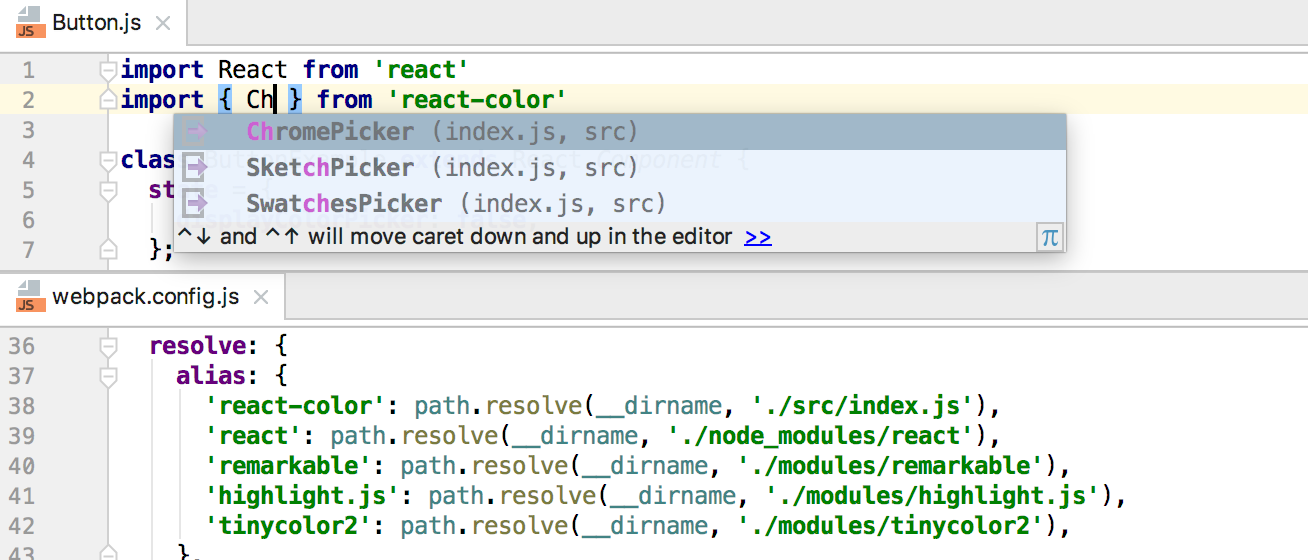Screen dimensions: 1308x560
Task: Select ChromePicker completion suggestion
Action: pyautogui.click(x=620, y=132)
